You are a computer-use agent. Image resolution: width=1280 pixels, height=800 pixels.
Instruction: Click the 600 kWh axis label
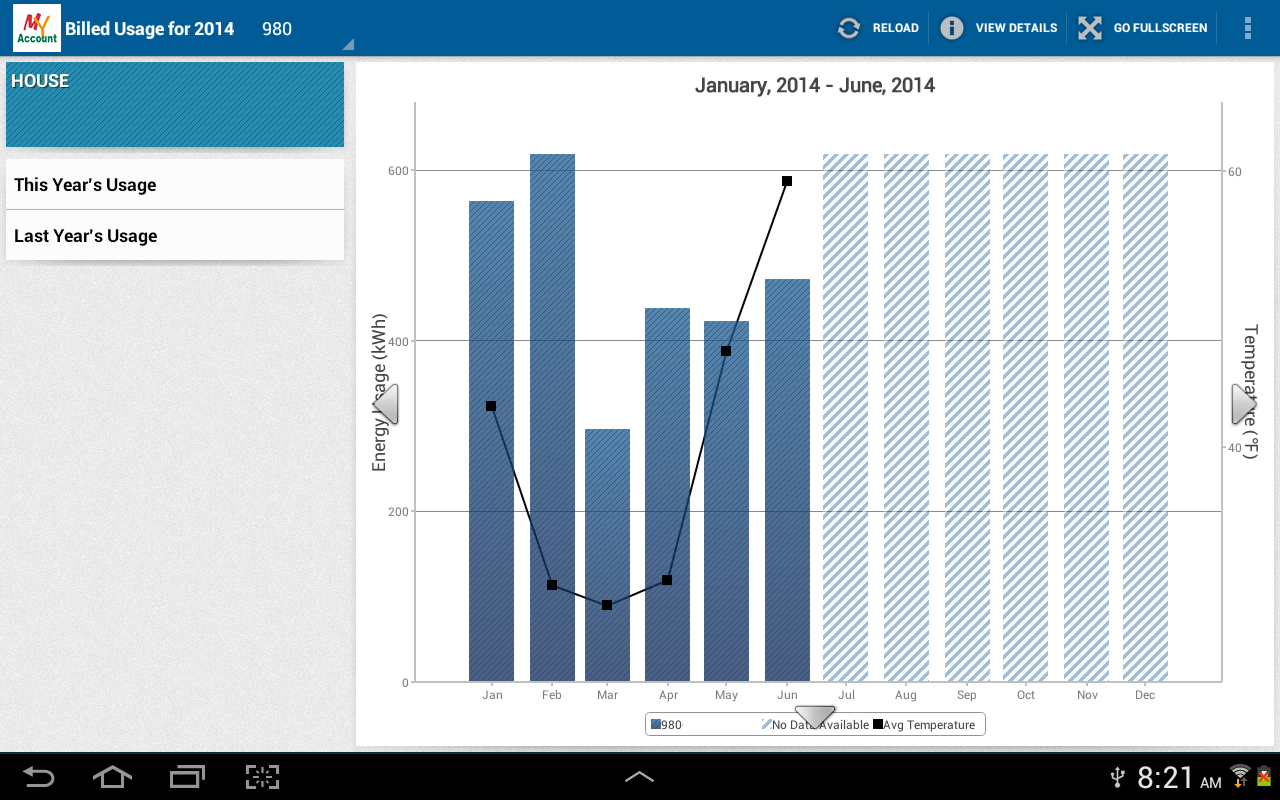click(399, 171)
